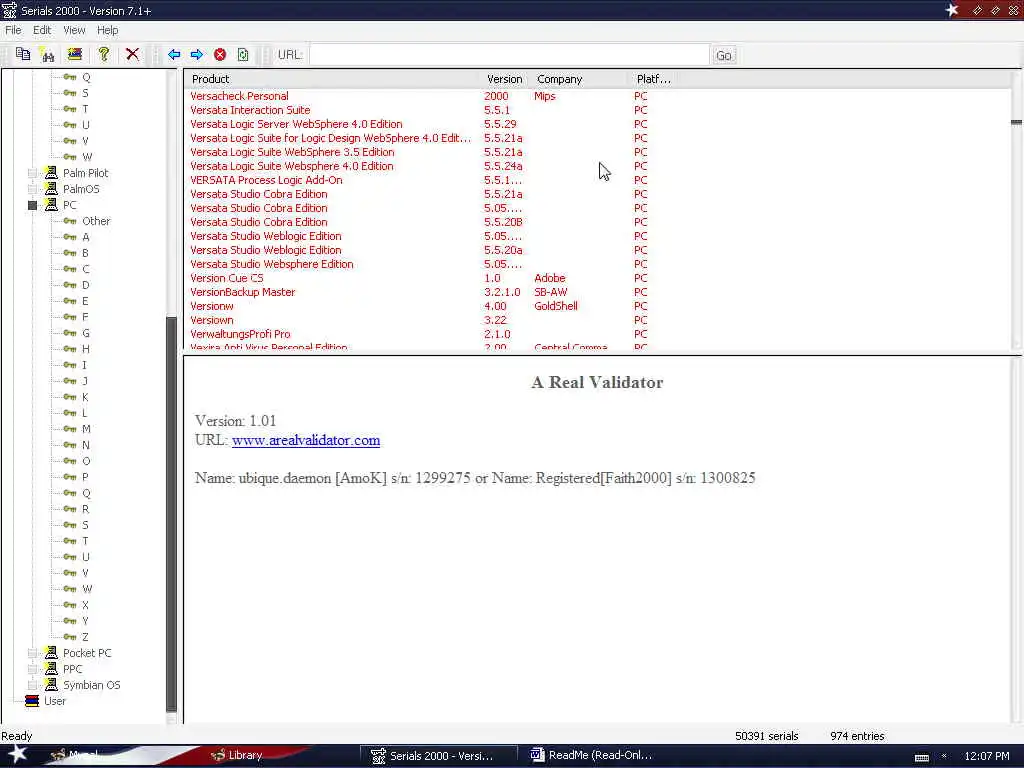Switch to ReadMe (Read-Only) taskbar window
Viewport: 1024px width, 768px height.
593,755
